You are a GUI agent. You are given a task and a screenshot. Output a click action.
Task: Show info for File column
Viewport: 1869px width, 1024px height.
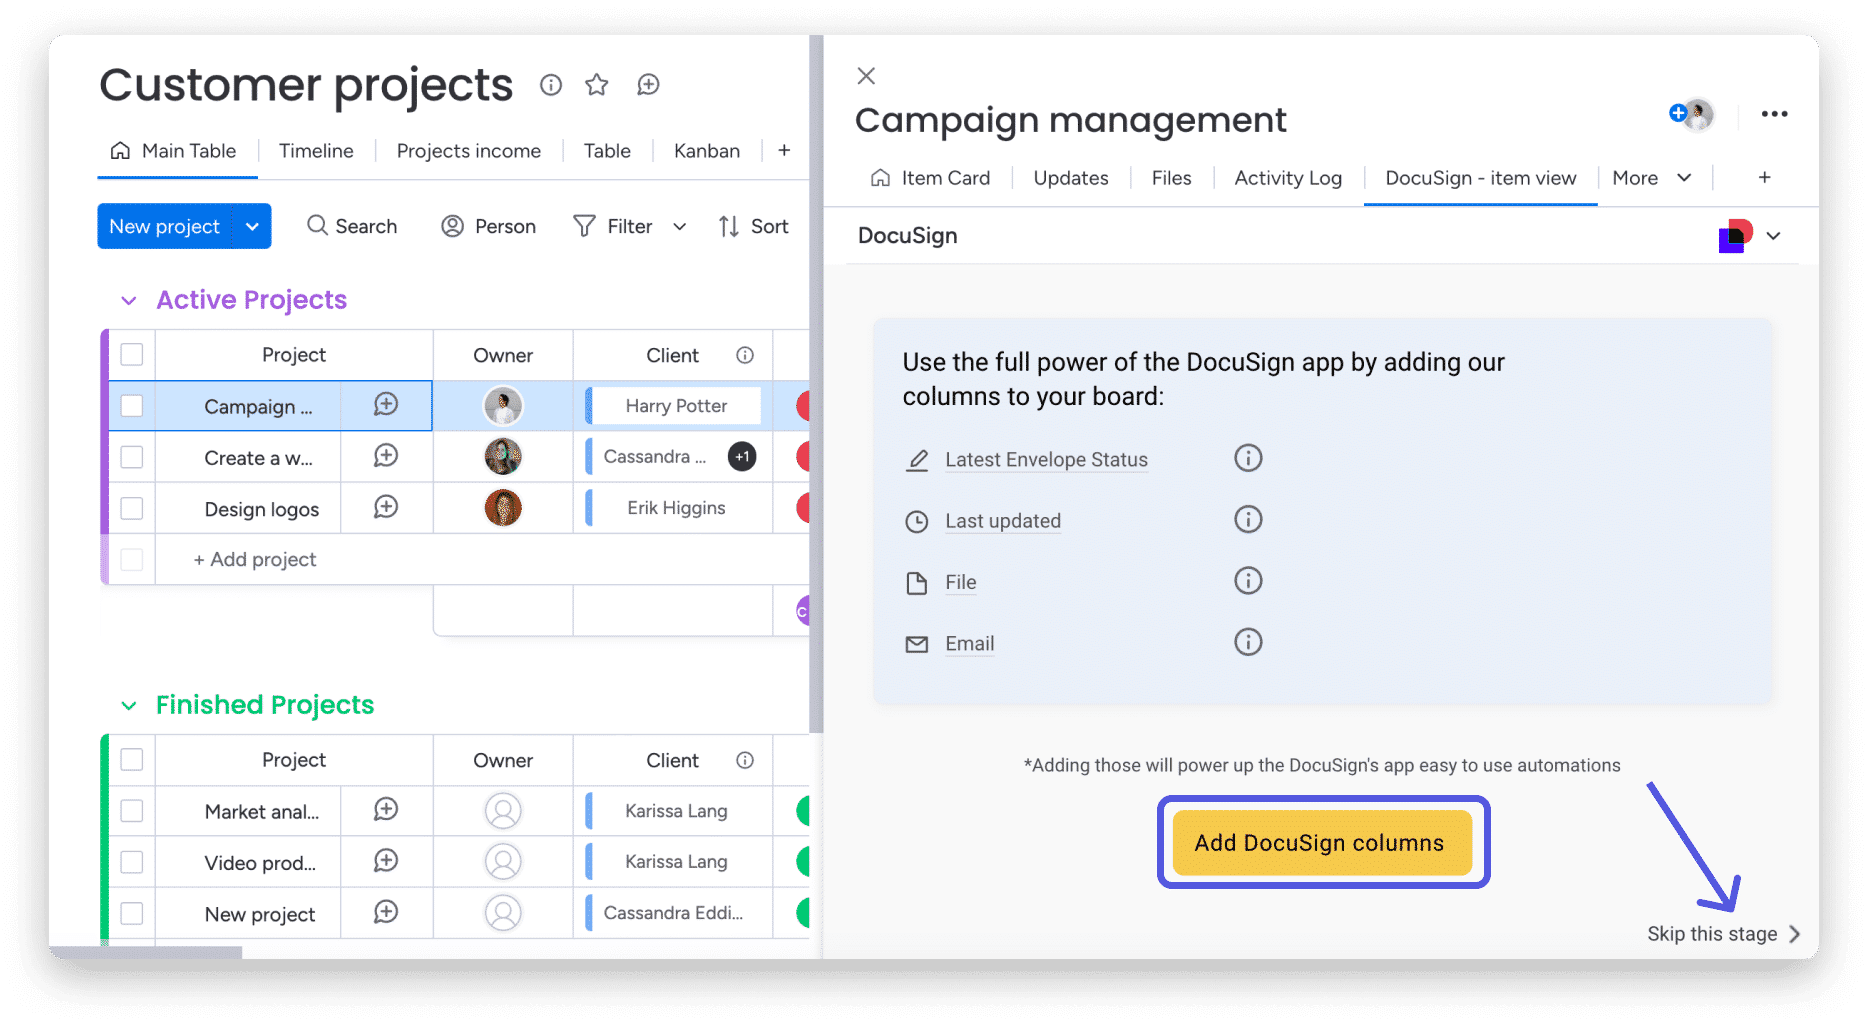click(1248, 580)
